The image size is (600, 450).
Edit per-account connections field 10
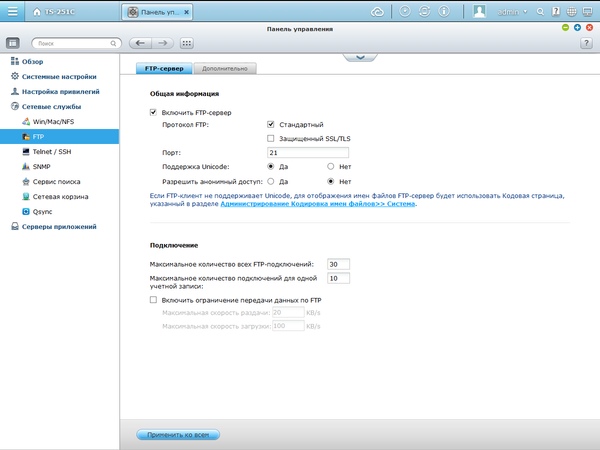pyautogui.click(x=338, y=278)
